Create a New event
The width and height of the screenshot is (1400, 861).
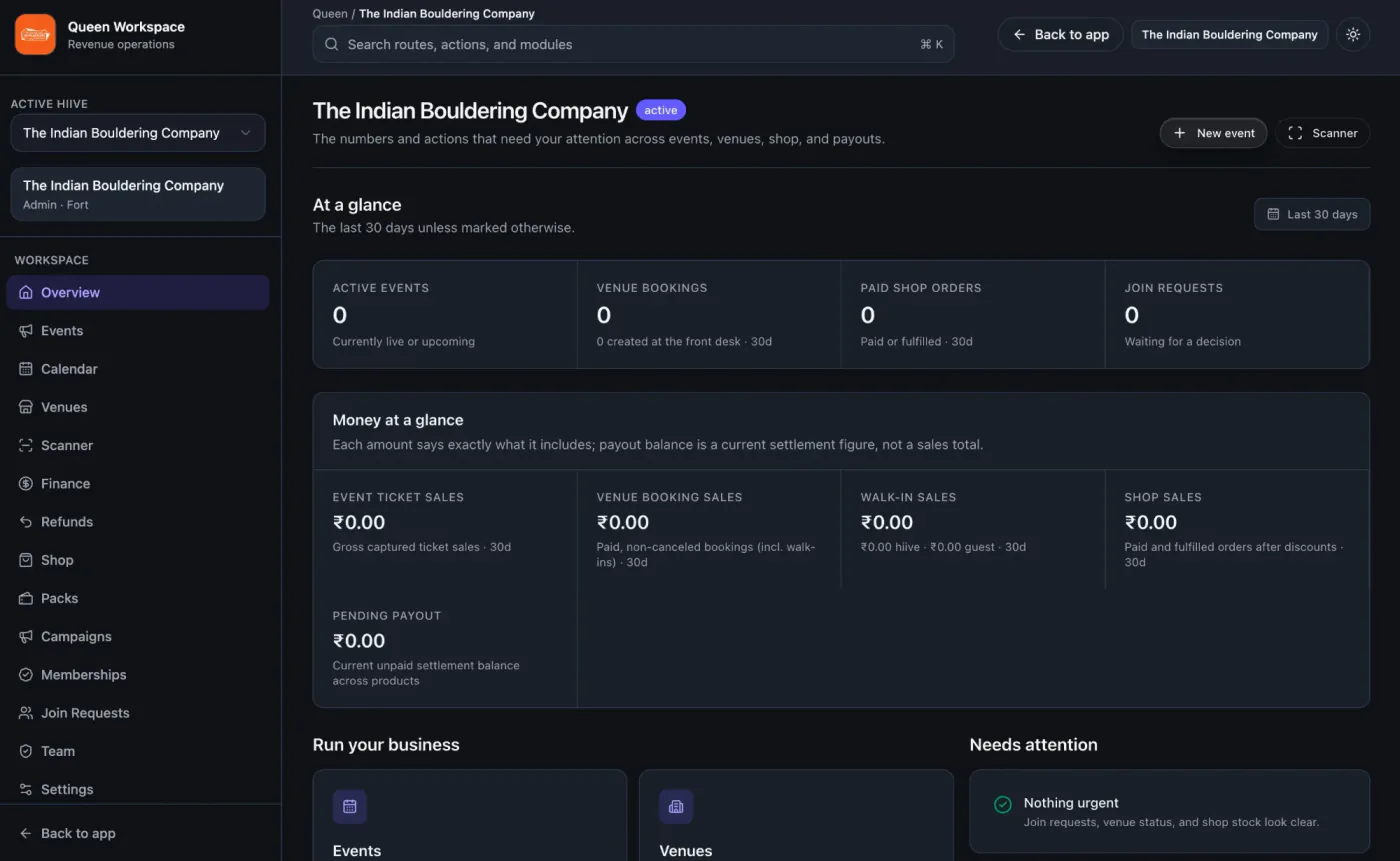[x=1213, y=133]
